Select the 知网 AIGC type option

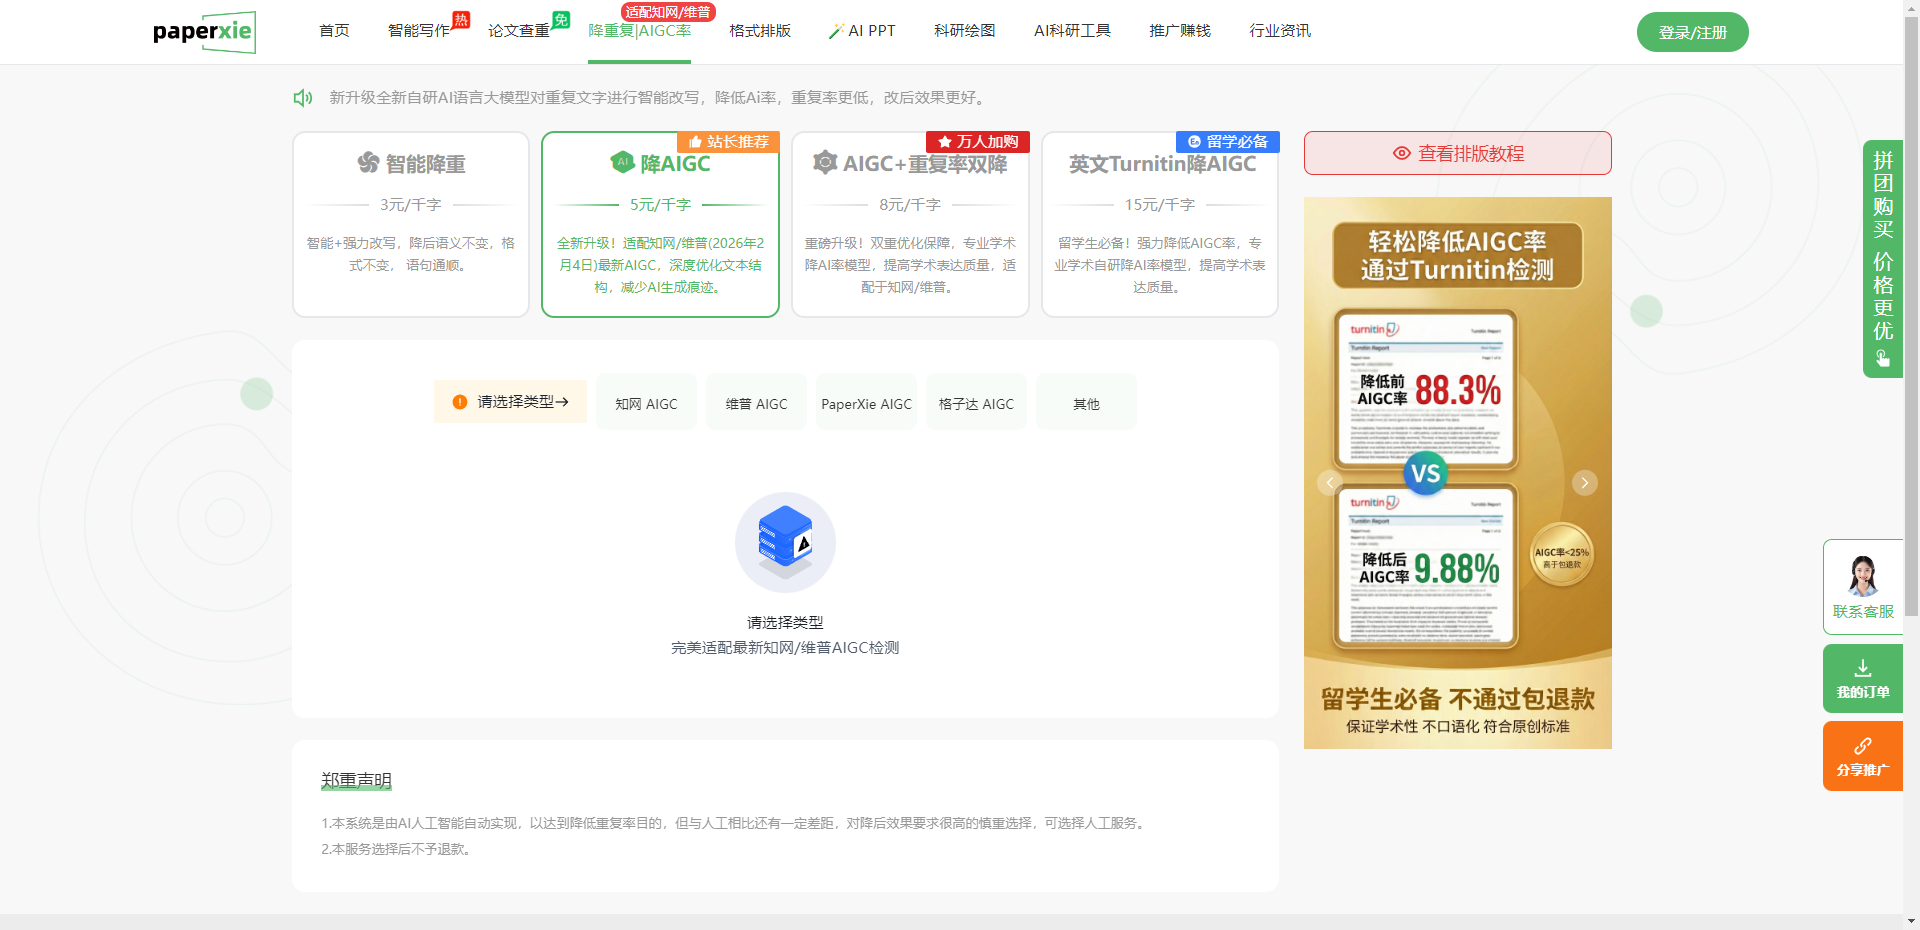pyautogui.click(x=646, y=404)
